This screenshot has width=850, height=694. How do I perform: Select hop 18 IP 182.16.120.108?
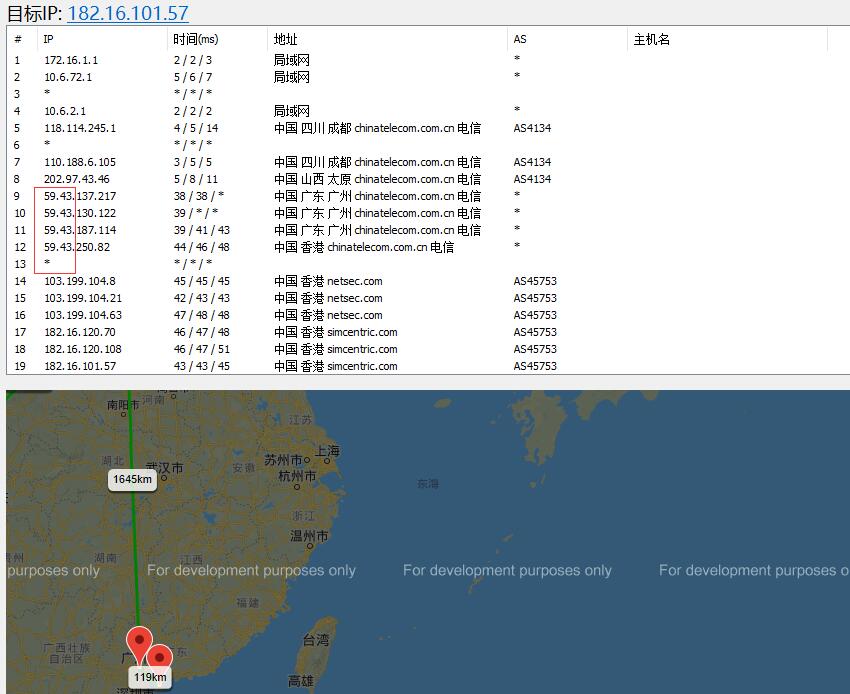[83, 349]
